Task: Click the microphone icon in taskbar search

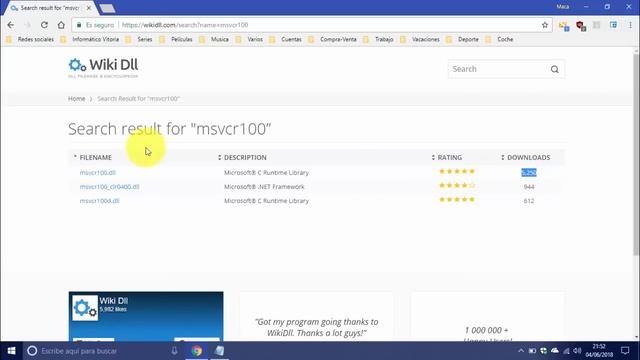Action: [x=174, y=351]
